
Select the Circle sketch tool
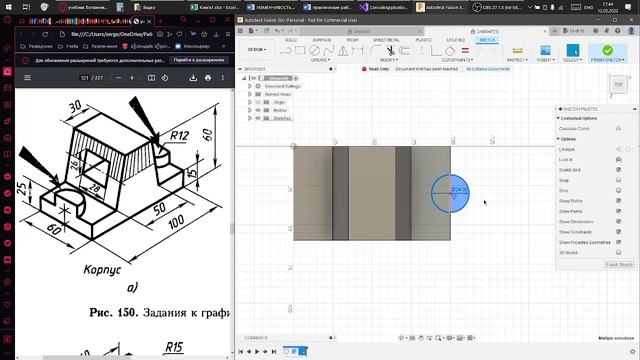point(314,51)
